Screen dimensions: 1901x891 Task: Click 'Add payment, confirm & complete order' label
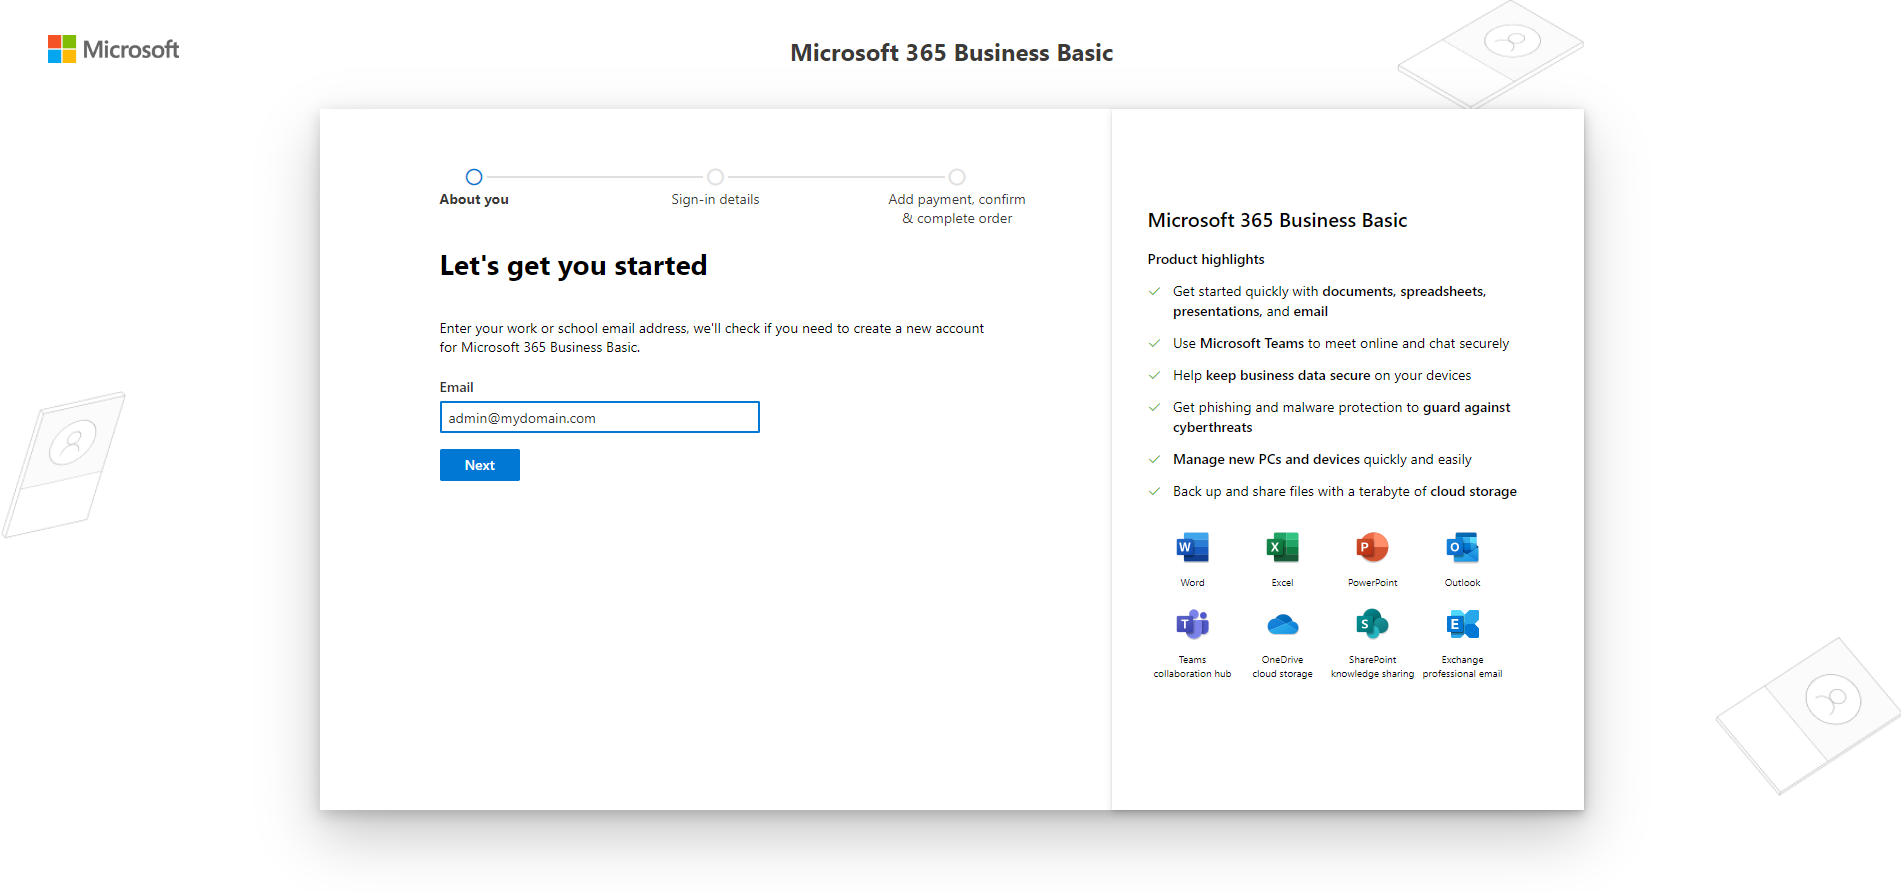coord(957,209)
